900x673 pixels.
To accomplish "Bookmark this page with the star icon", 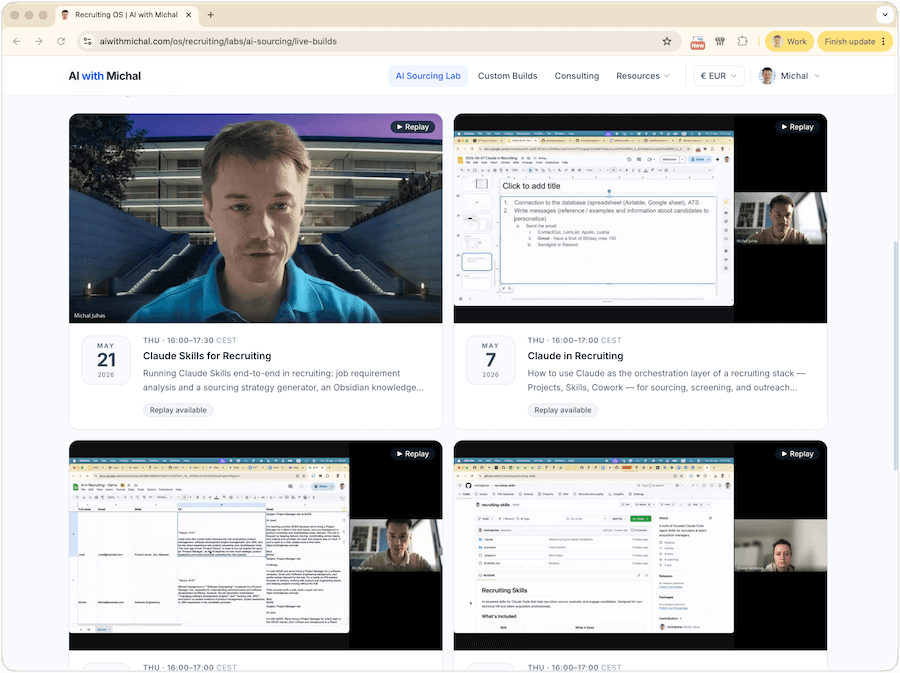I will point(666,41).
